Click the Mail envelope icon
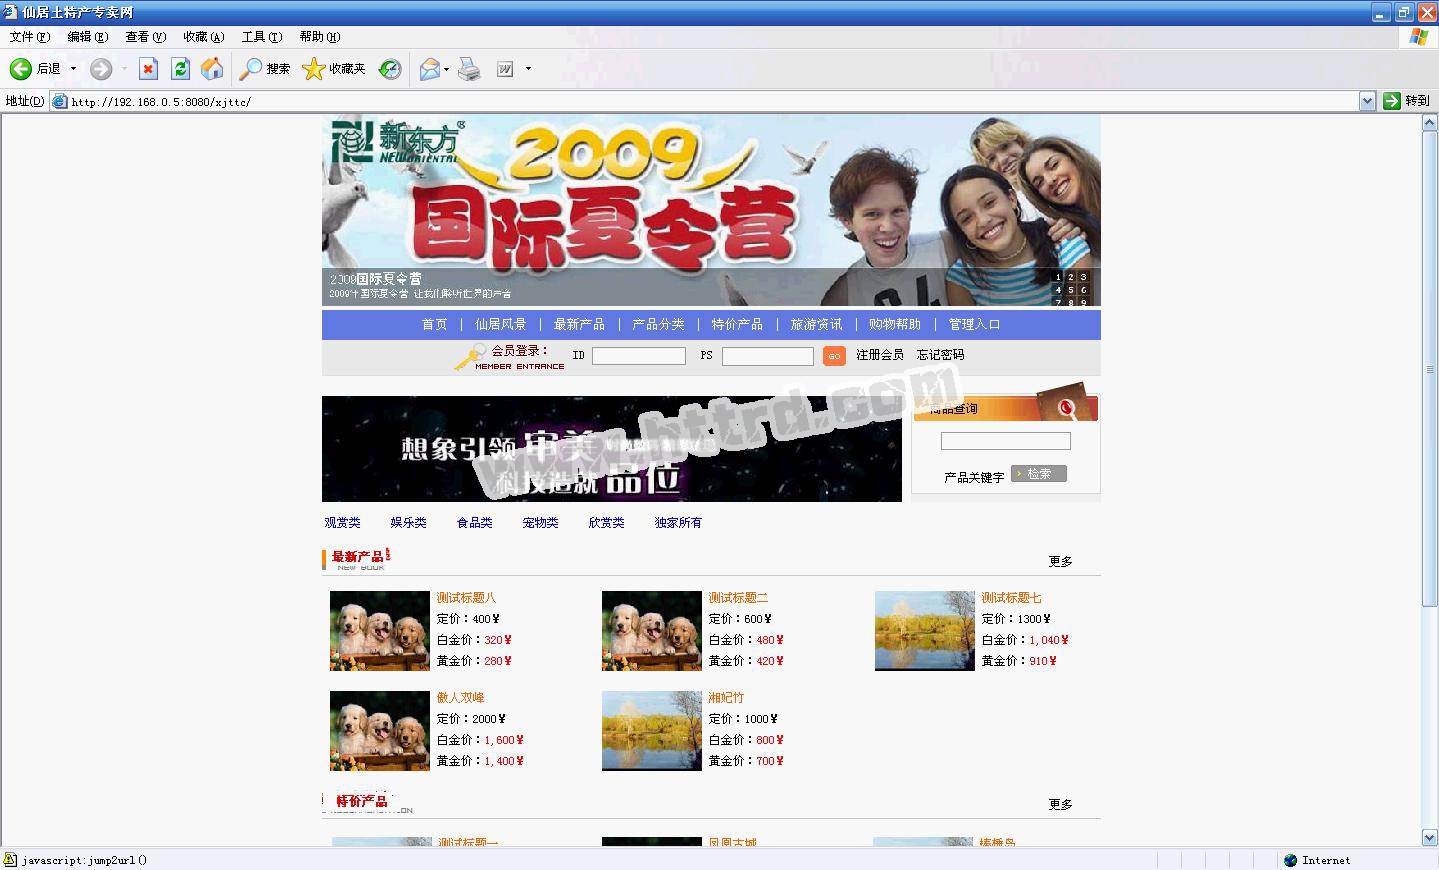This screenshot has height=870, width=1439. pyautogui.click(x=429, y=68)
